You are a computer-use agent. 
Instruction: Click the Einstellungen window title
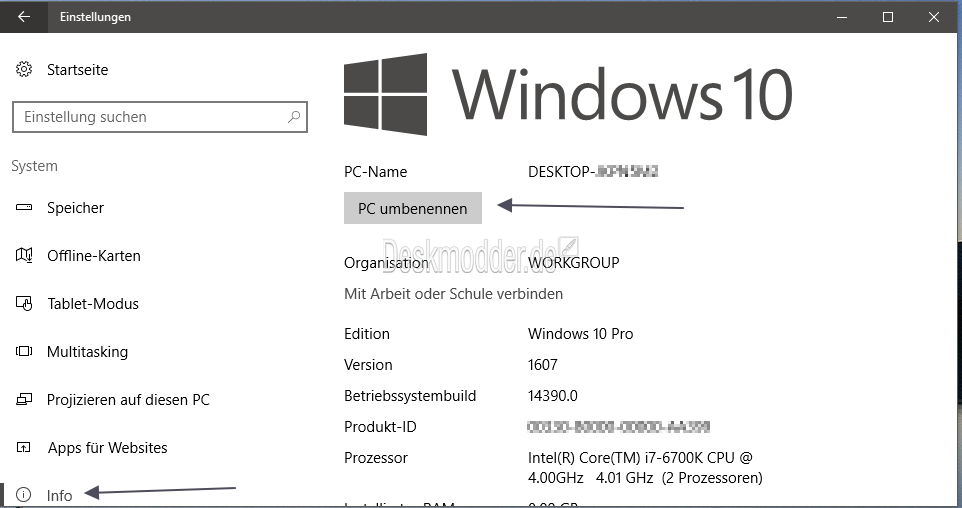pos(95,17)
